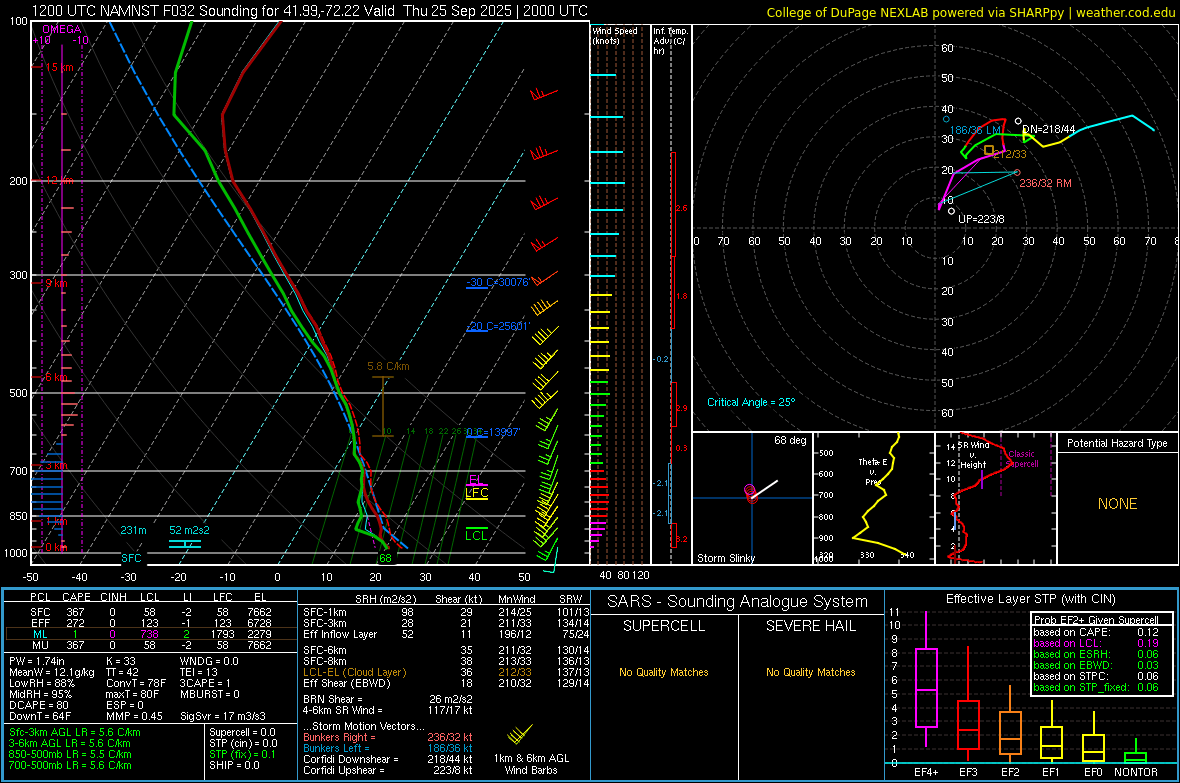Select the highlighted ML parcel row
The image size is (1180, 783).
tap(151, 634)
